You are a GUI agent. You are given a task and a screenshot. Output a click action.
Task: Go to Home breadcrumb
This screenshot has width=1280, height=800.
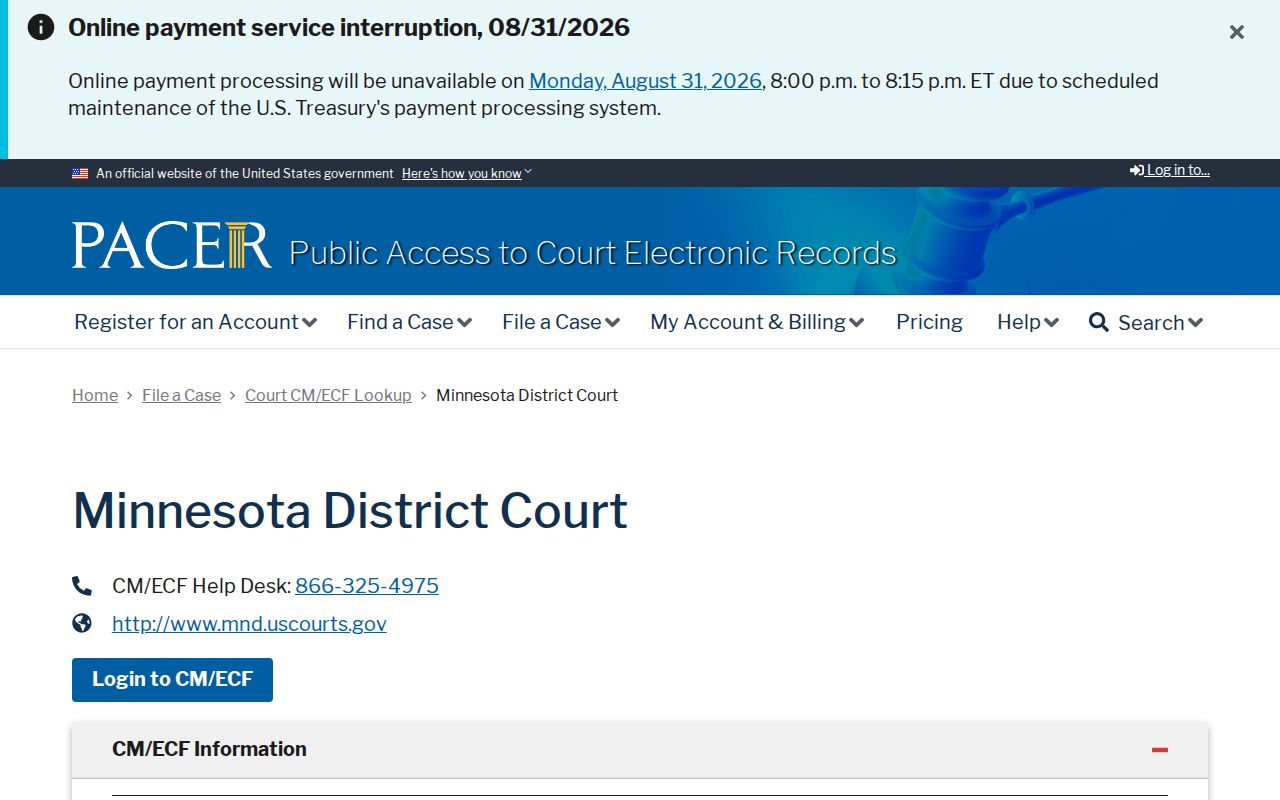(95, 395)
